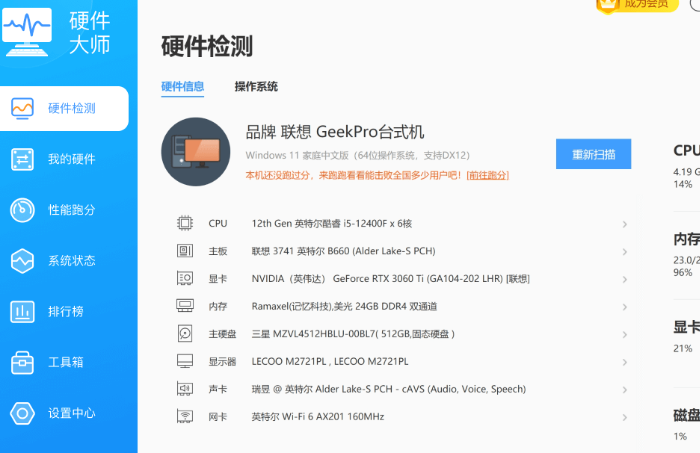The height and width of the screenshot is (453, 700).
Task: Expand the CPU row chevron
Action: [x=624, y=224]
